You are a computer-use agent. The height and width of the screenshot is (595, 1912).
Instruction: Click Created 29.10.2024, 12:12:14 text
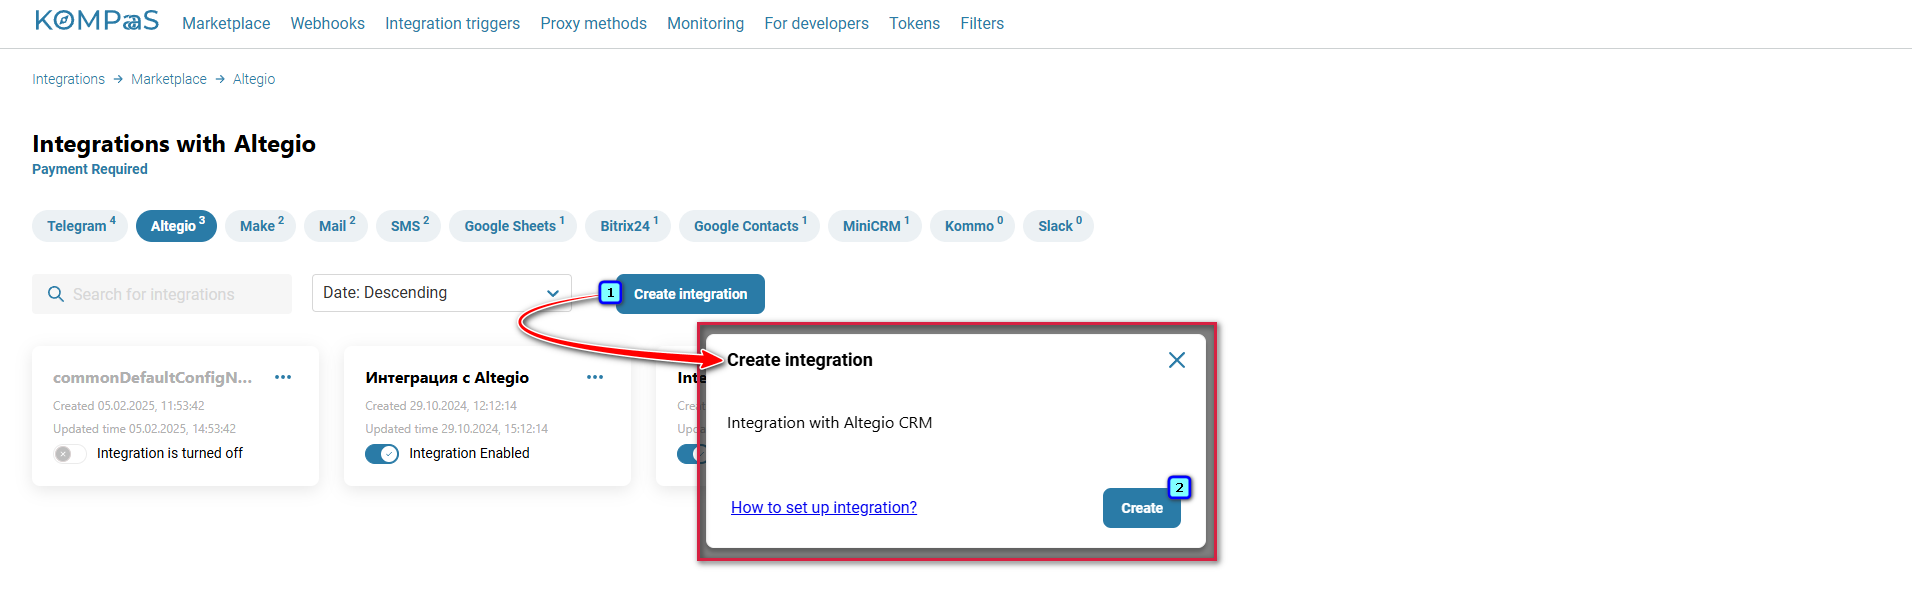coord(441,406)
